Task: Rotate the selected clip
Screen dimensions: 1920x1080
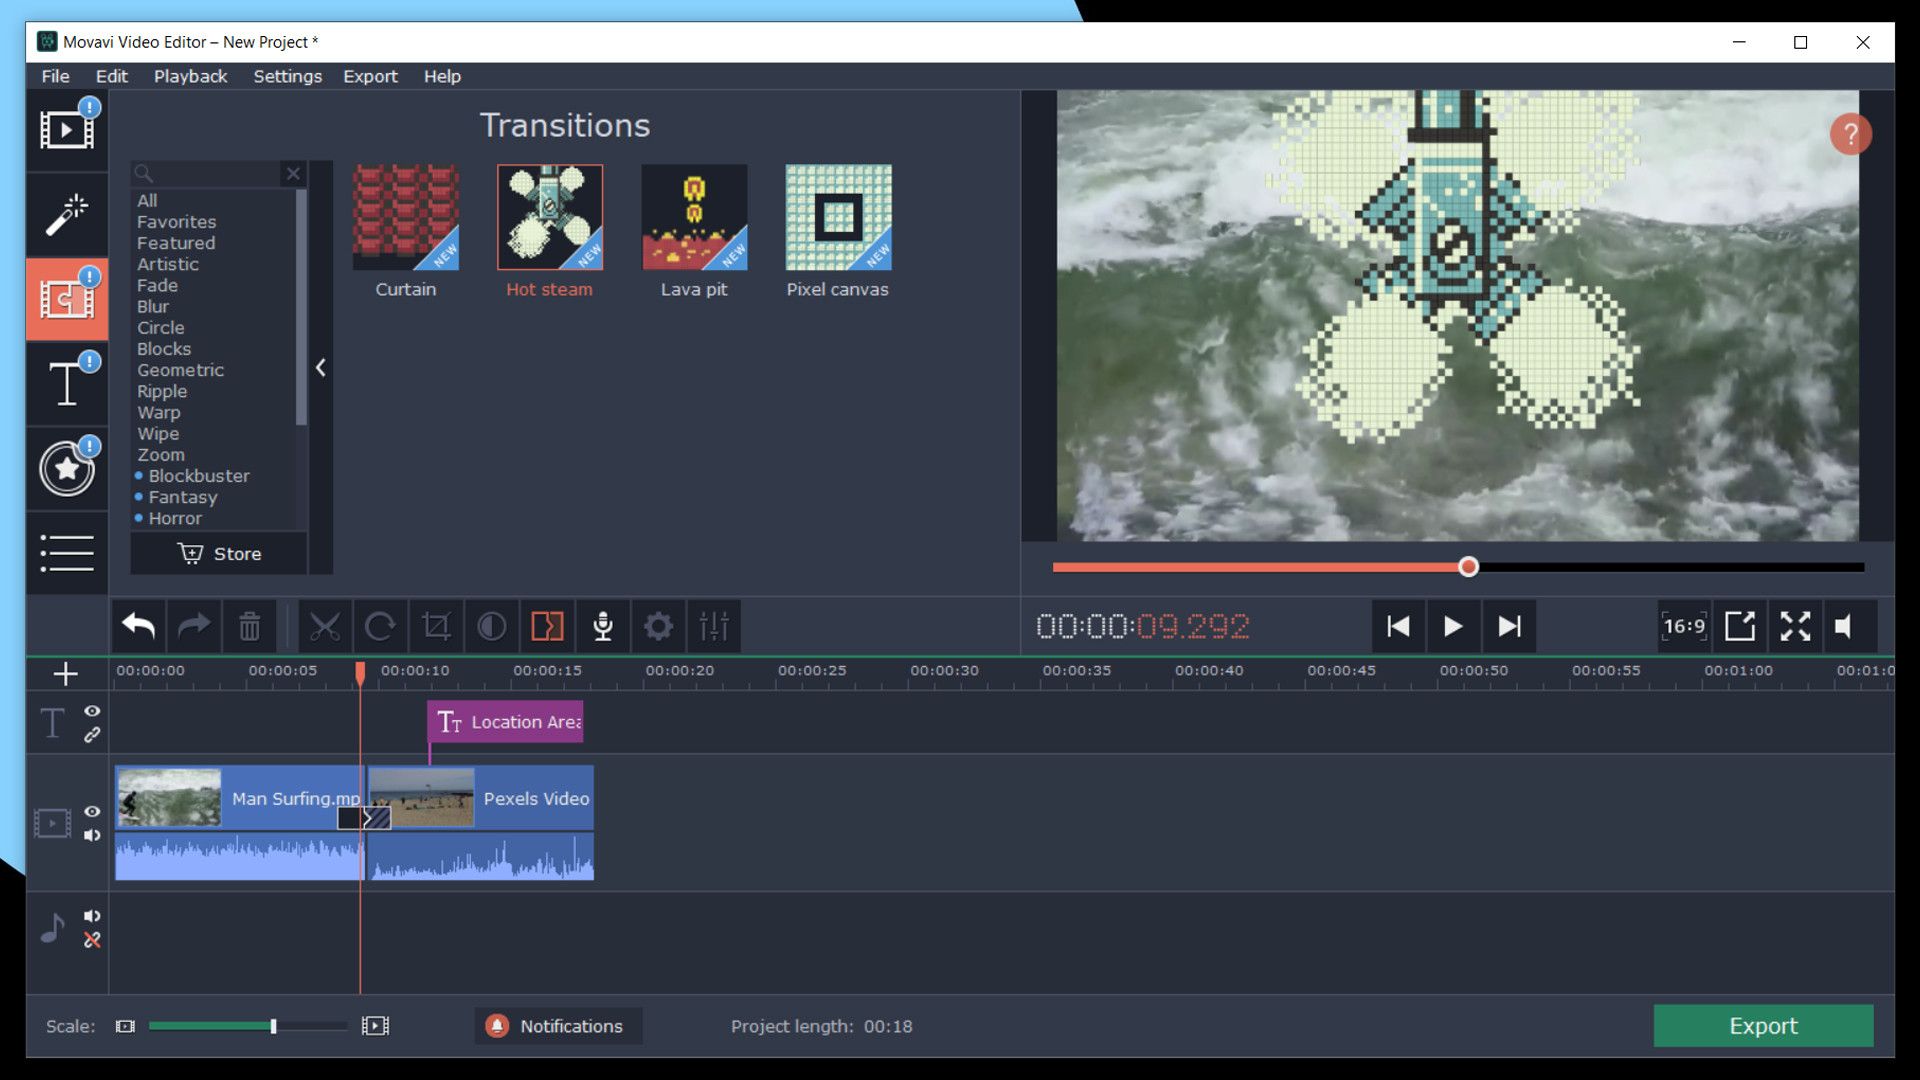Action: pos(380,626)
